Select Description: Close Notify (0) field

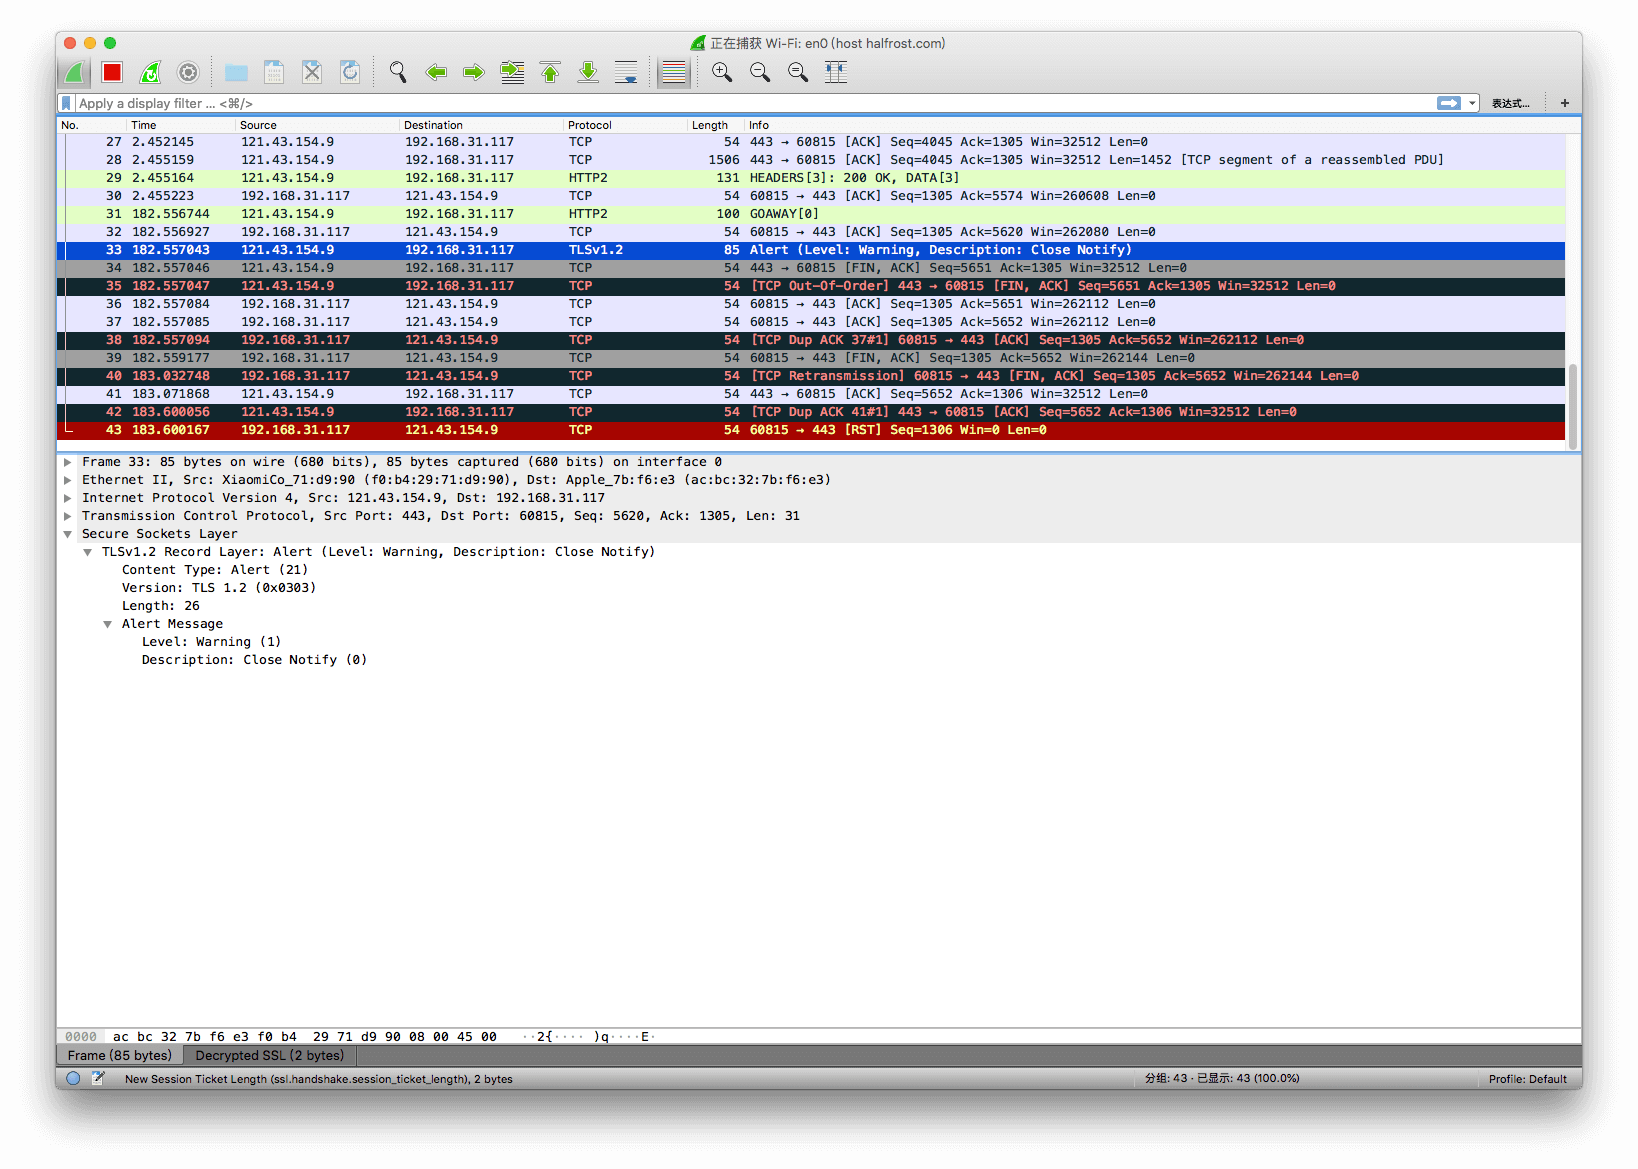[x=254, y=660]
